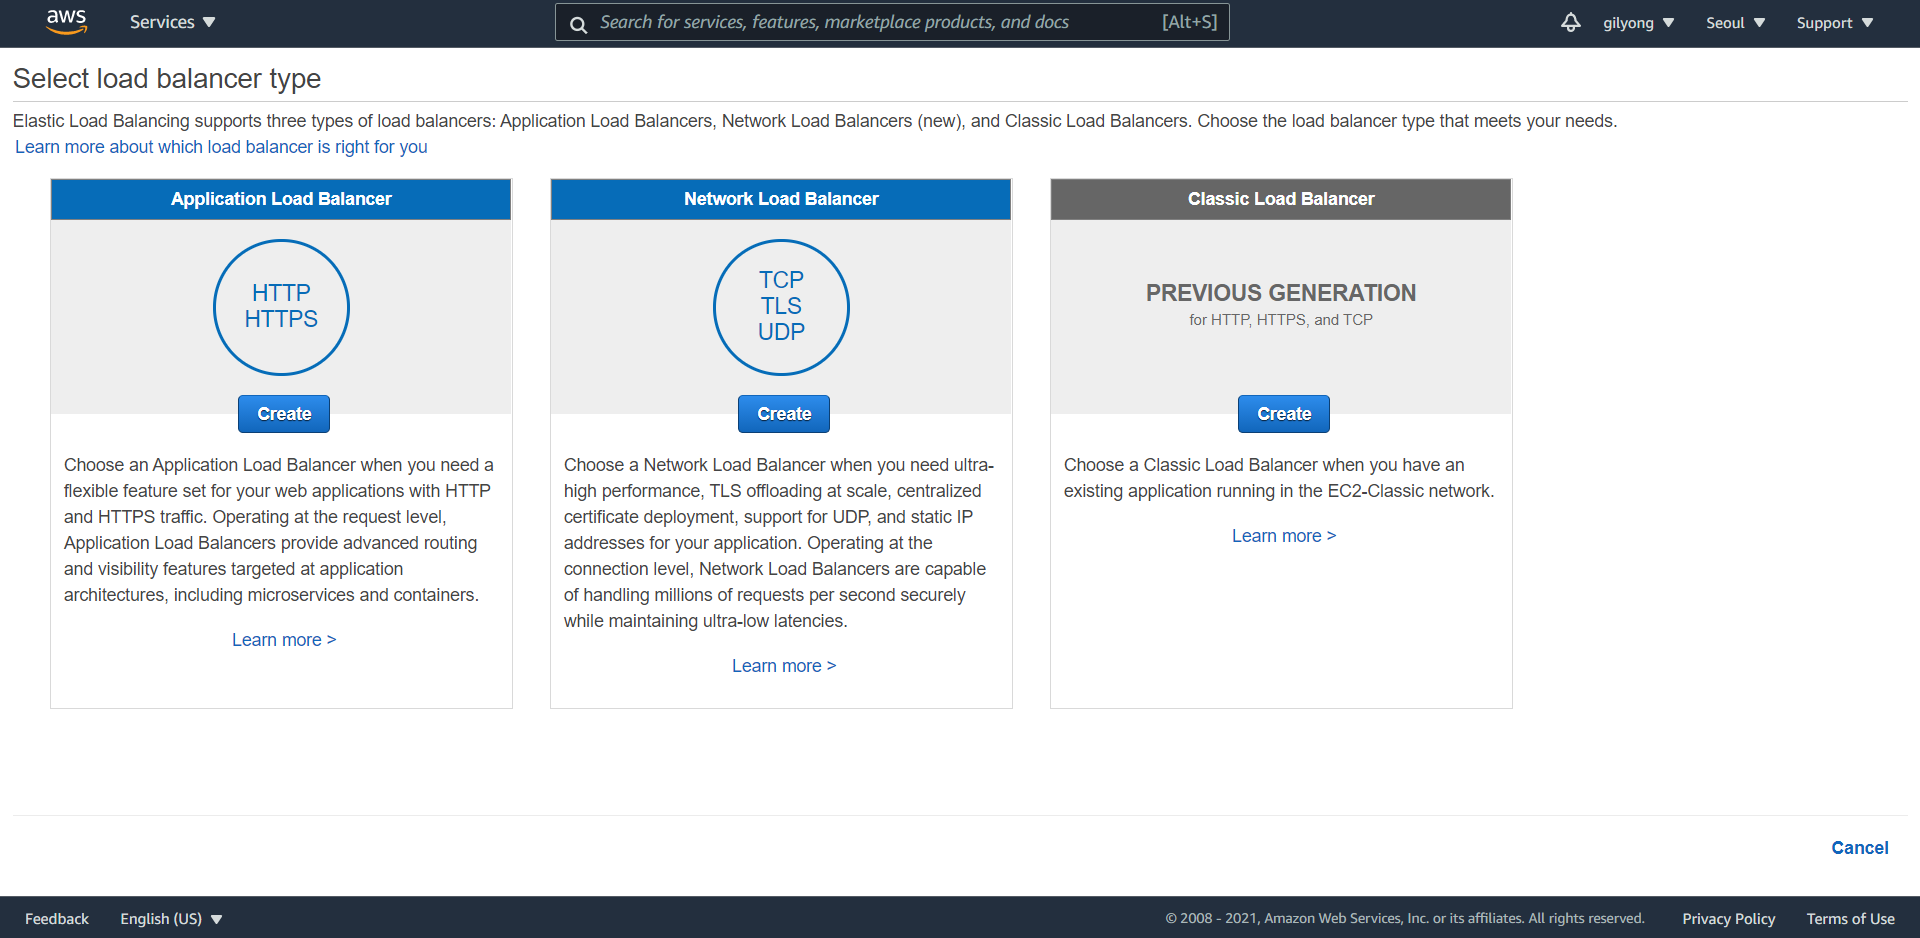Click the HTTP HTTPS circle icon
The image size is (1920, 938).
(x=281, y=307)
